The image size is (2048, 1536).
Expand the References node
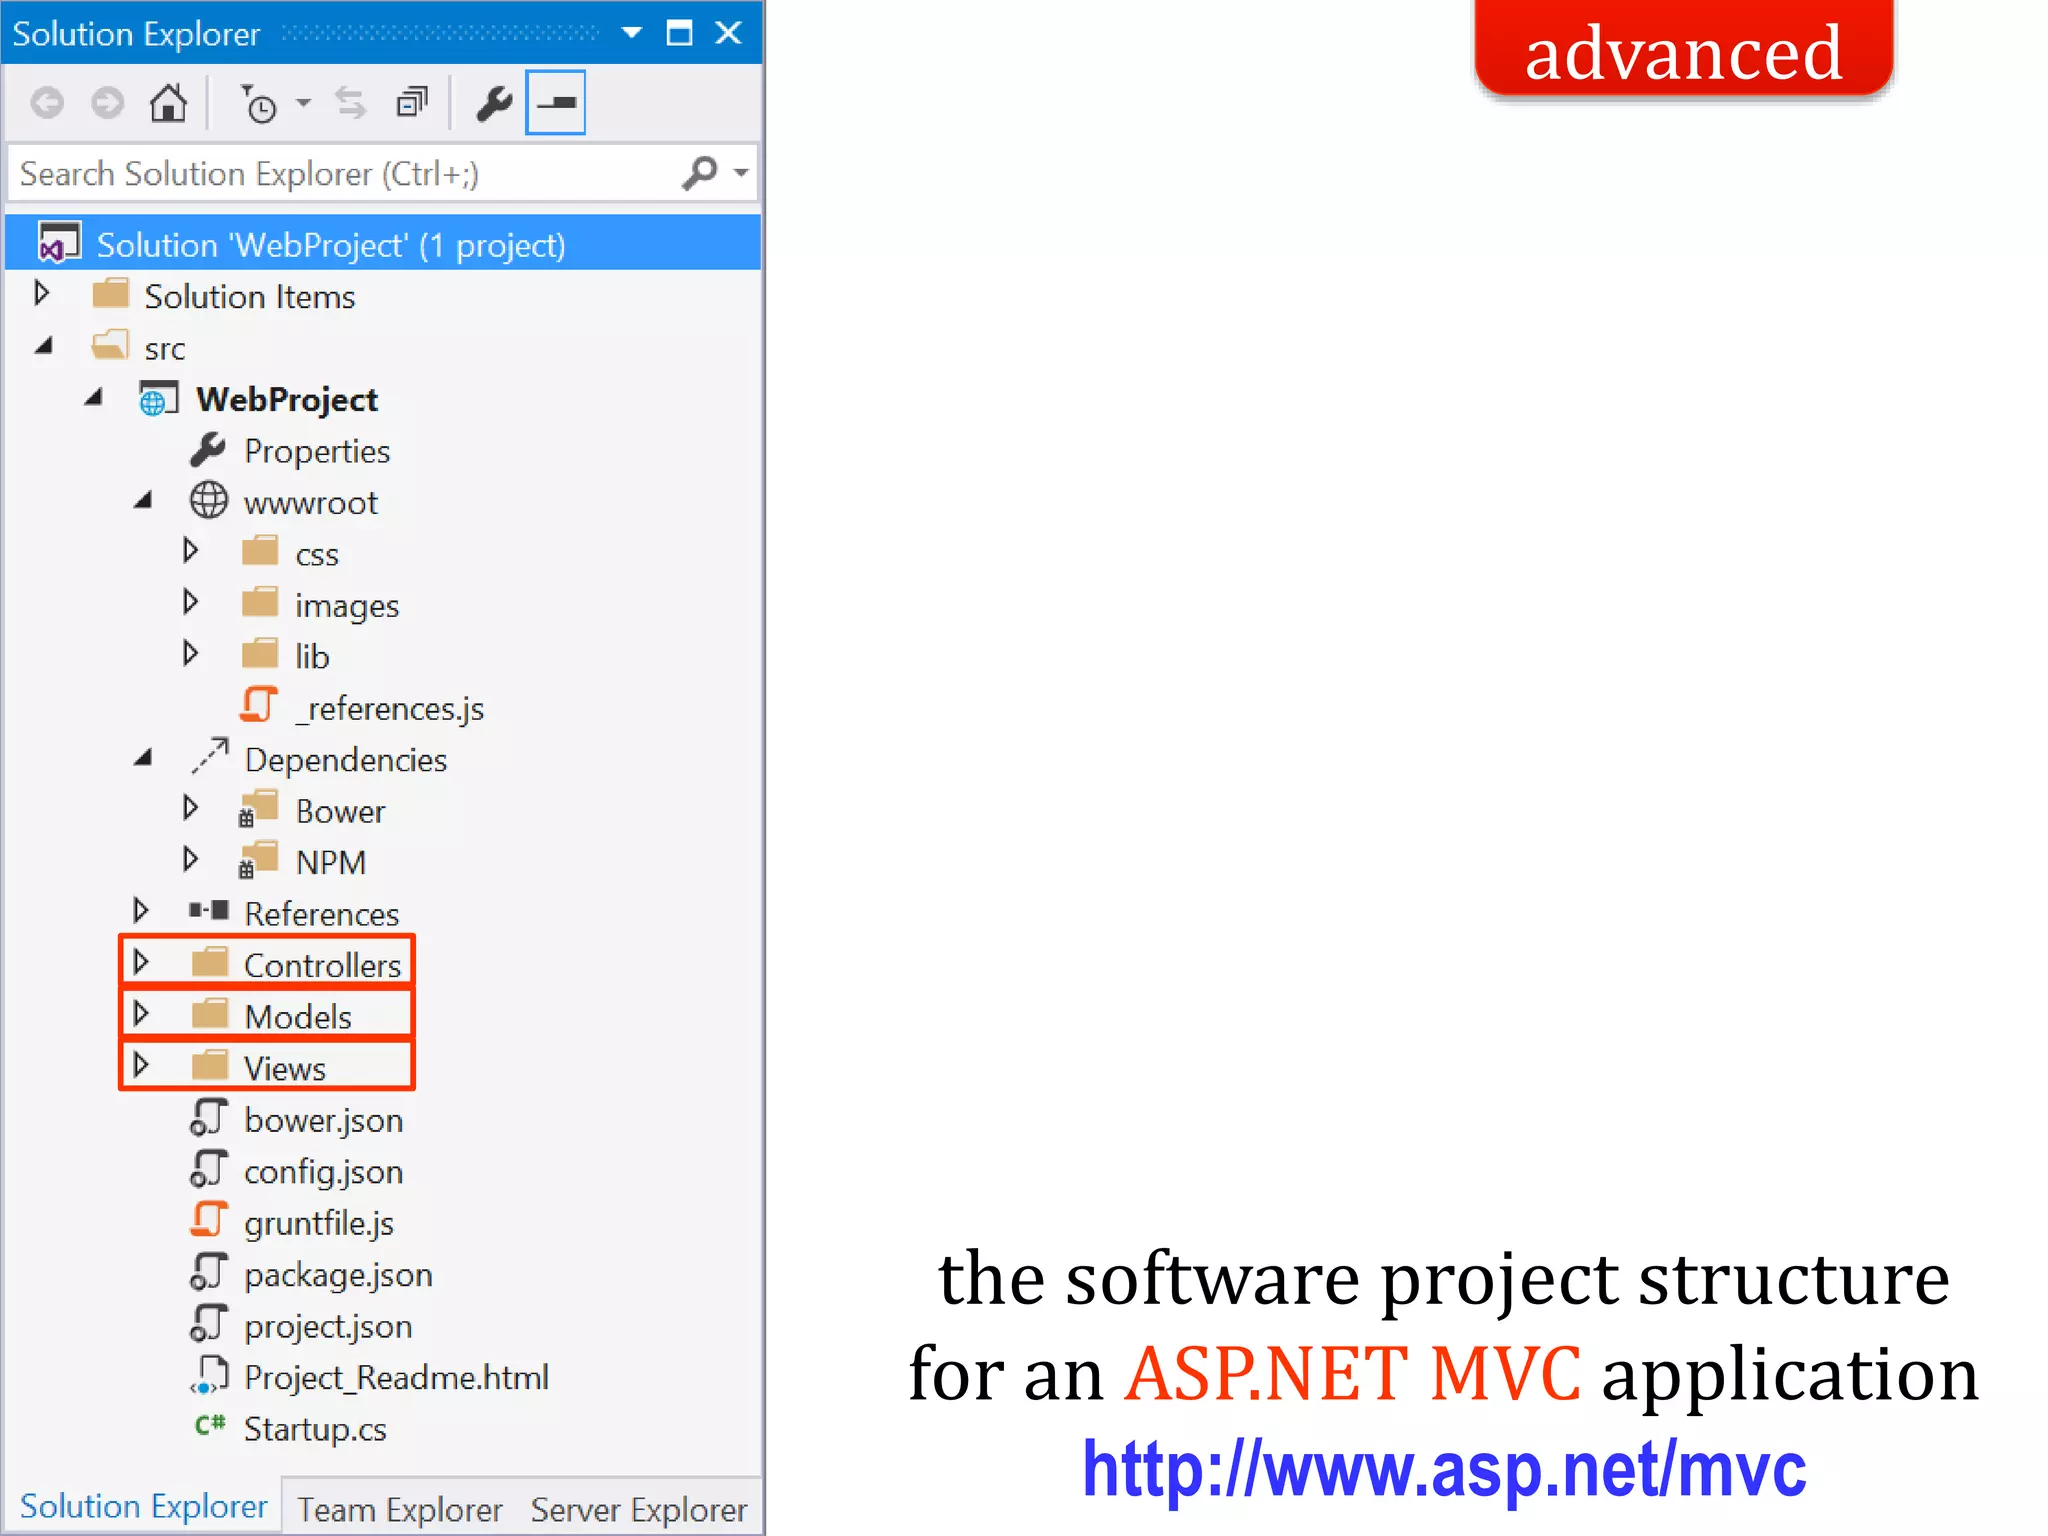[x=141, y=910]
